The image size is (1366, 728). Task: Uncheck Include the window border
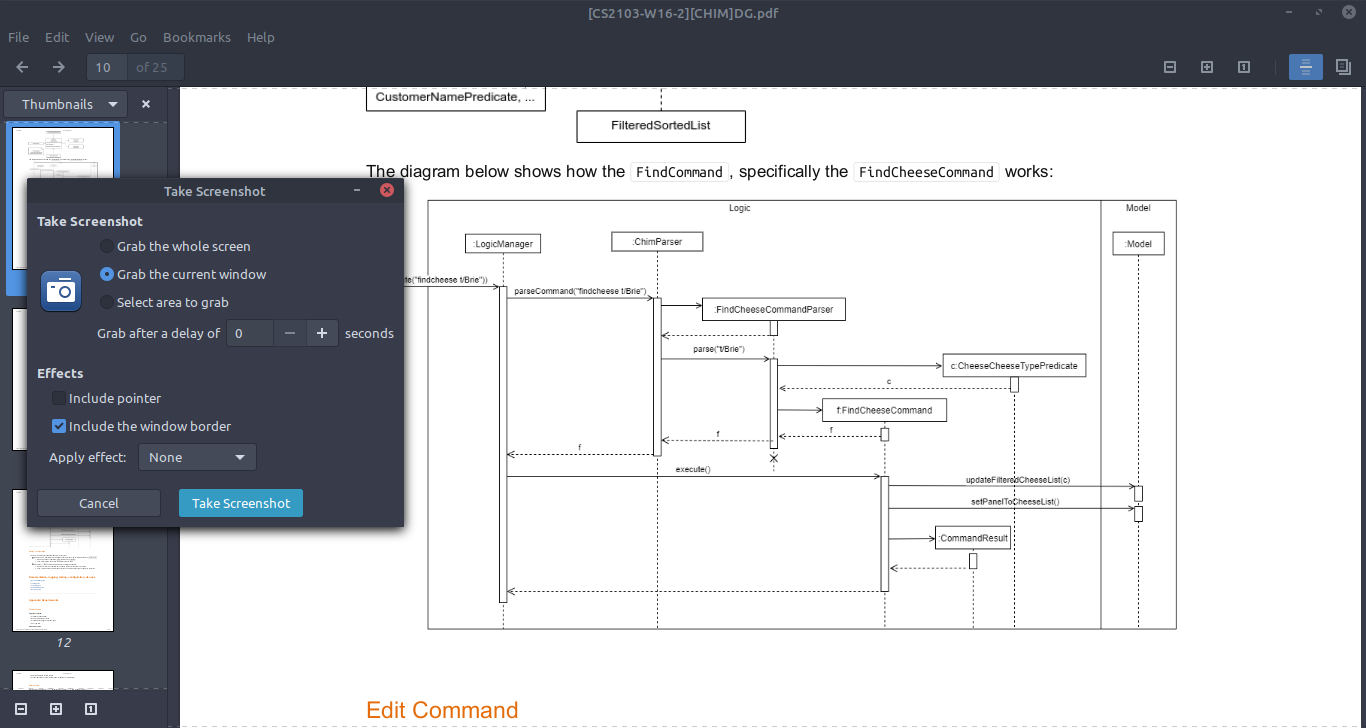click(x=58, y=426)
